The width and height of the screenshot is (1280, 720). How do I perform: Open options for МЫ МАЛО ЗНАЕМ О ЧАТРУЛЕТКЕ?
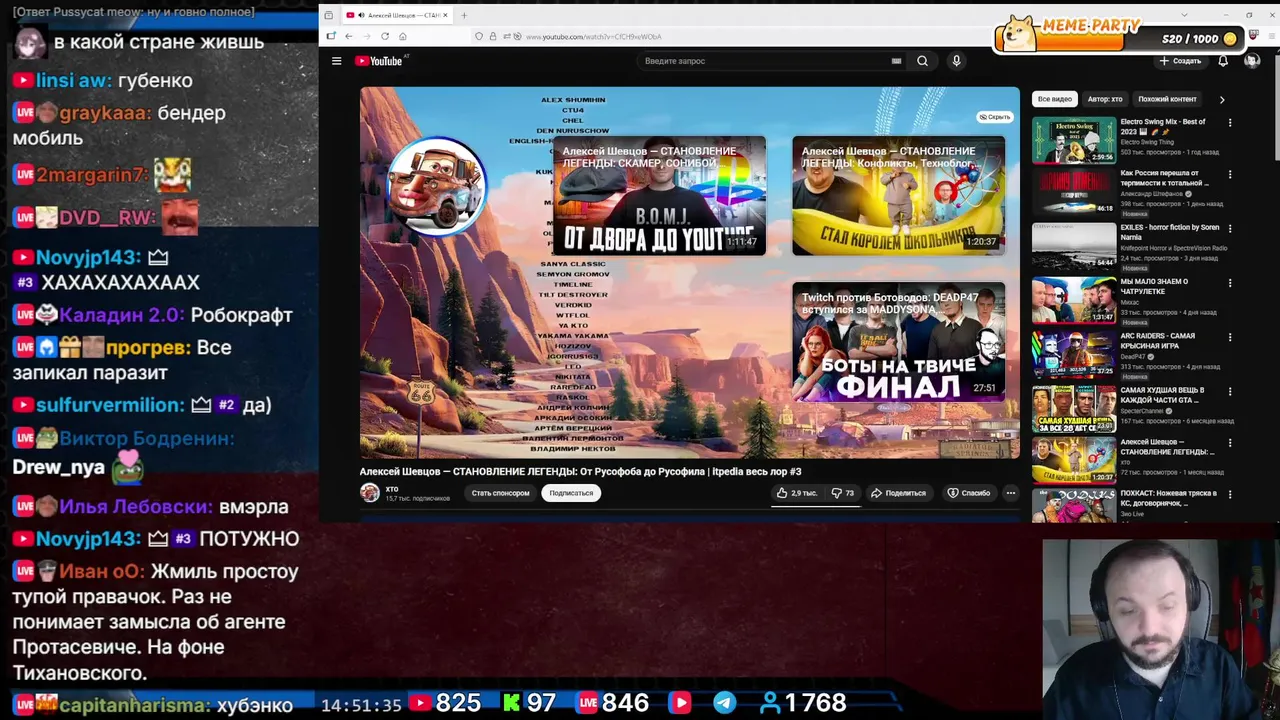pyautogui.click(x=1230, y=283)
